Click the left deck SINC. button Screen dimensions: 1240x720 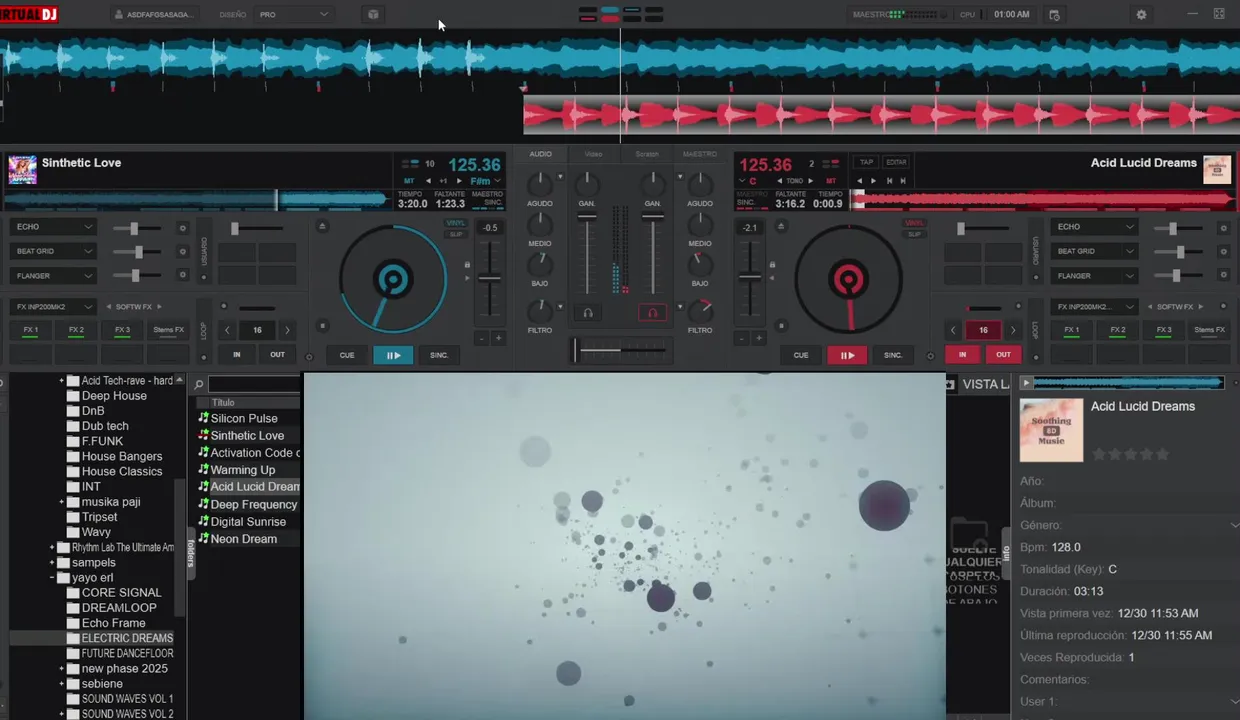pos(439,355)
